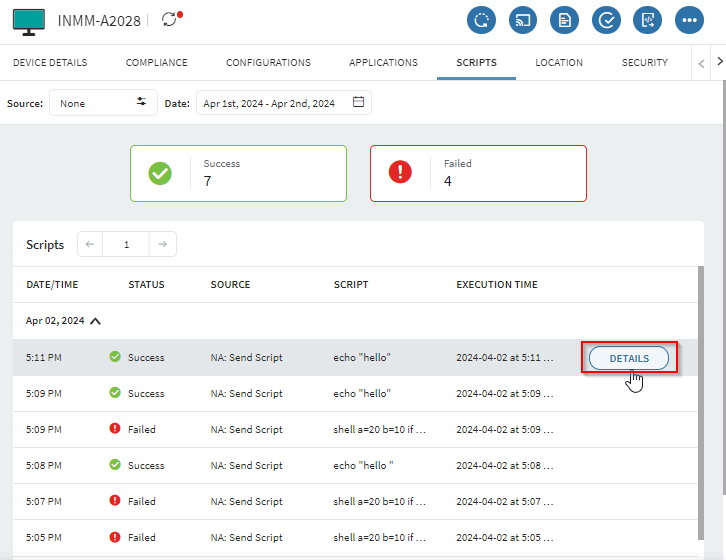
Task: Open the calendar icon in Date field
Action: point(358,103)
